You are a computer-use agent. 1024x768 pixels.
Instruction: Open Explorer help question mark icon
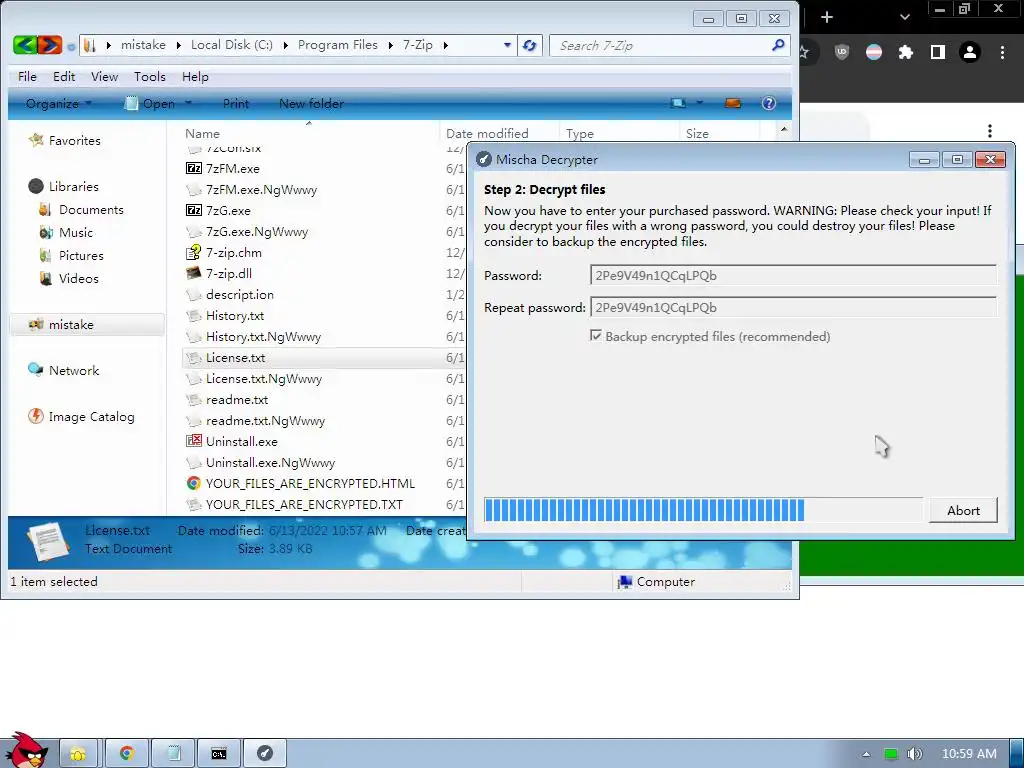tap(769, 103)
